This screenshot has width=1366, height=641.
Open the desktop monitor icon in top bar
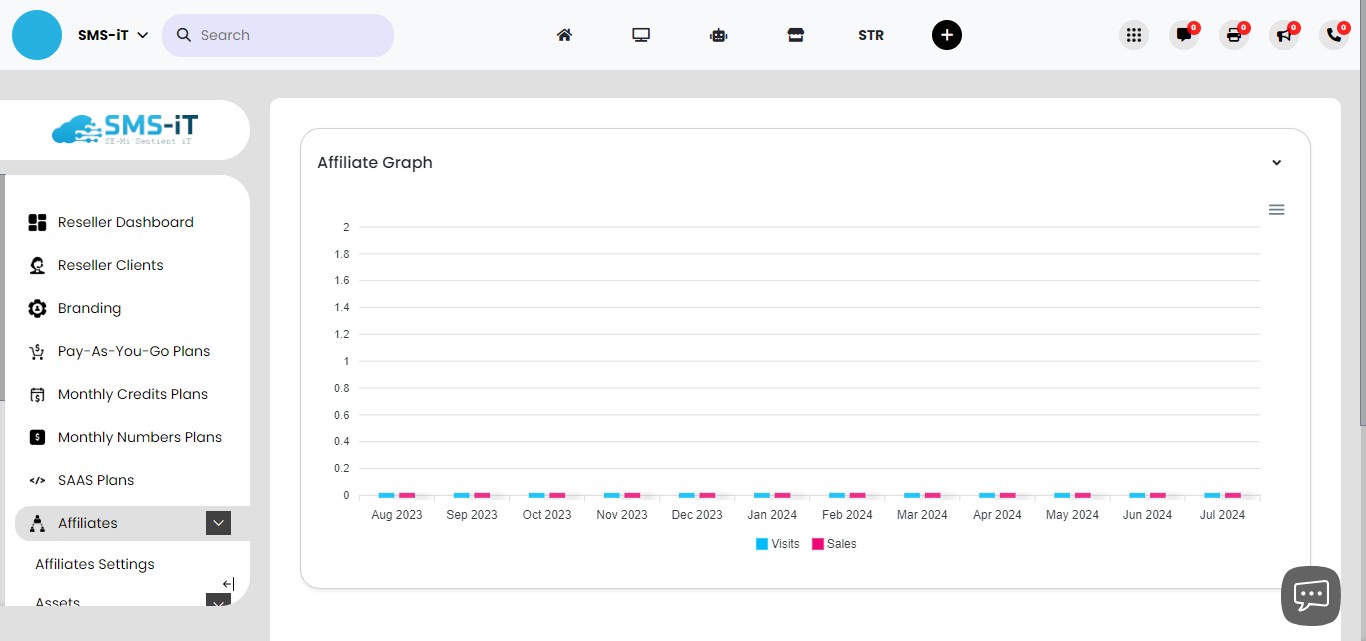641,35
